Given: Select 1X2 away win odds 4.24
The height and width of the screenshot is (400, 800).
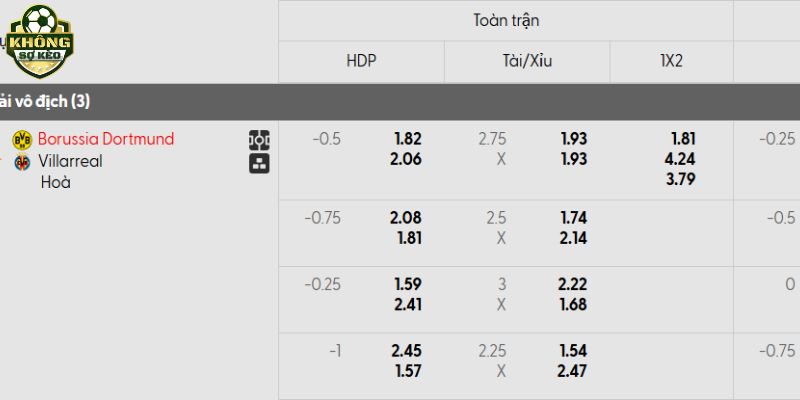Looking at the screenshot, I should [x=680, y=158].
